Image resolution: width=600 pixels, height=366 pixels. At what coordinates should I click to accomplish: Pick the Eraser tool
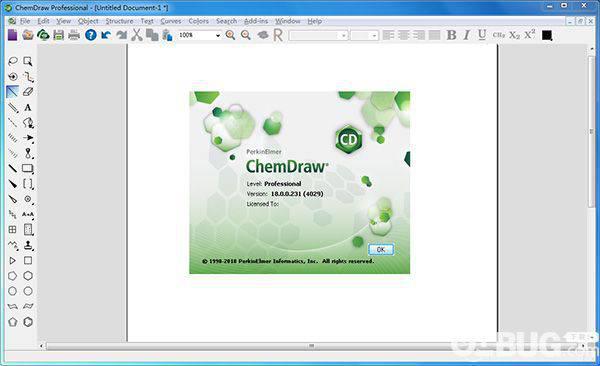pos(28,92)
